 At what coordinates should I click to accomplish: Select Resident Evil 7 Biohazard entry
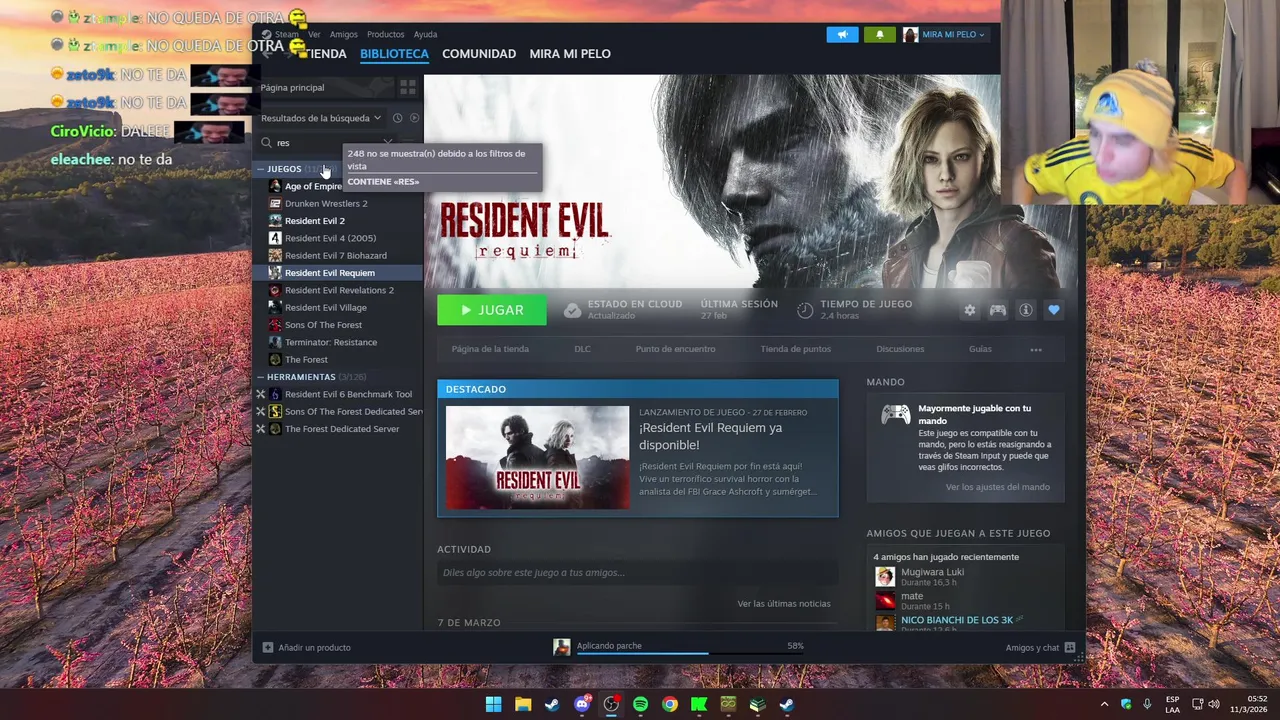[x=335, y=255]
